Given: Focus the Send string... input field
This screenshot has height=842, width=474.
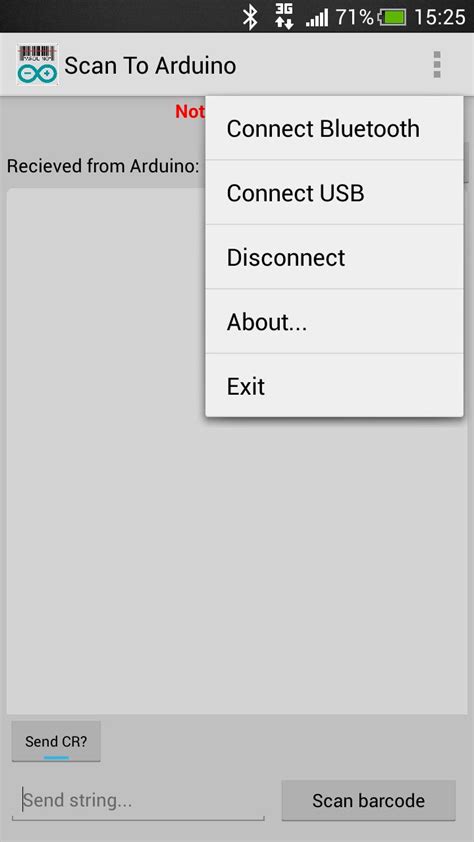Looking at the screenshot, I should click(138, 800).
